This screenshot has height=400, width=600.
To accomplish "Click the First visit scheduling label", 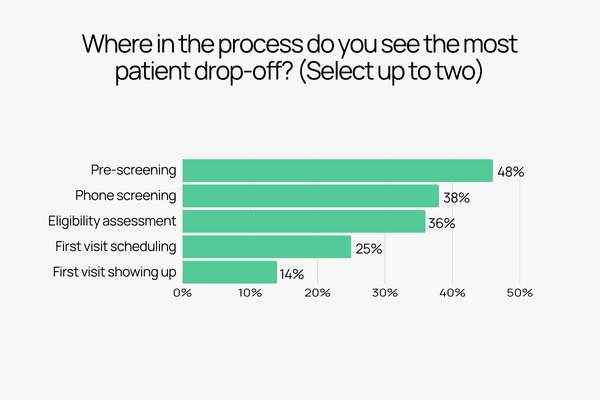I will coord(116,246).
